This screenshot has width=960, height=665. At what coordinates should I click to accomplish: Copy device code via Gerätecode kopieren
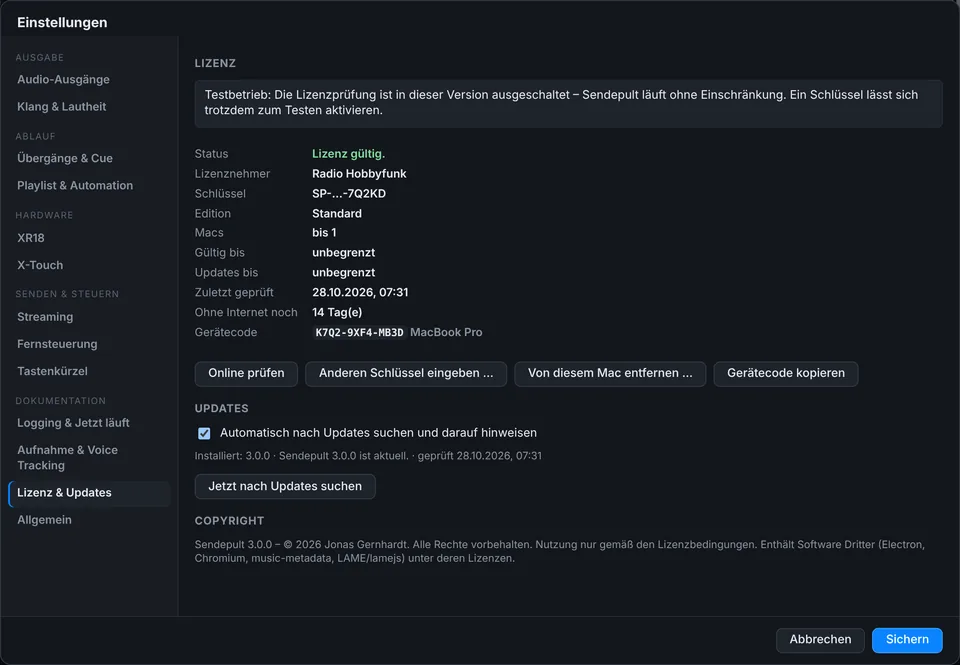[786, 374]
